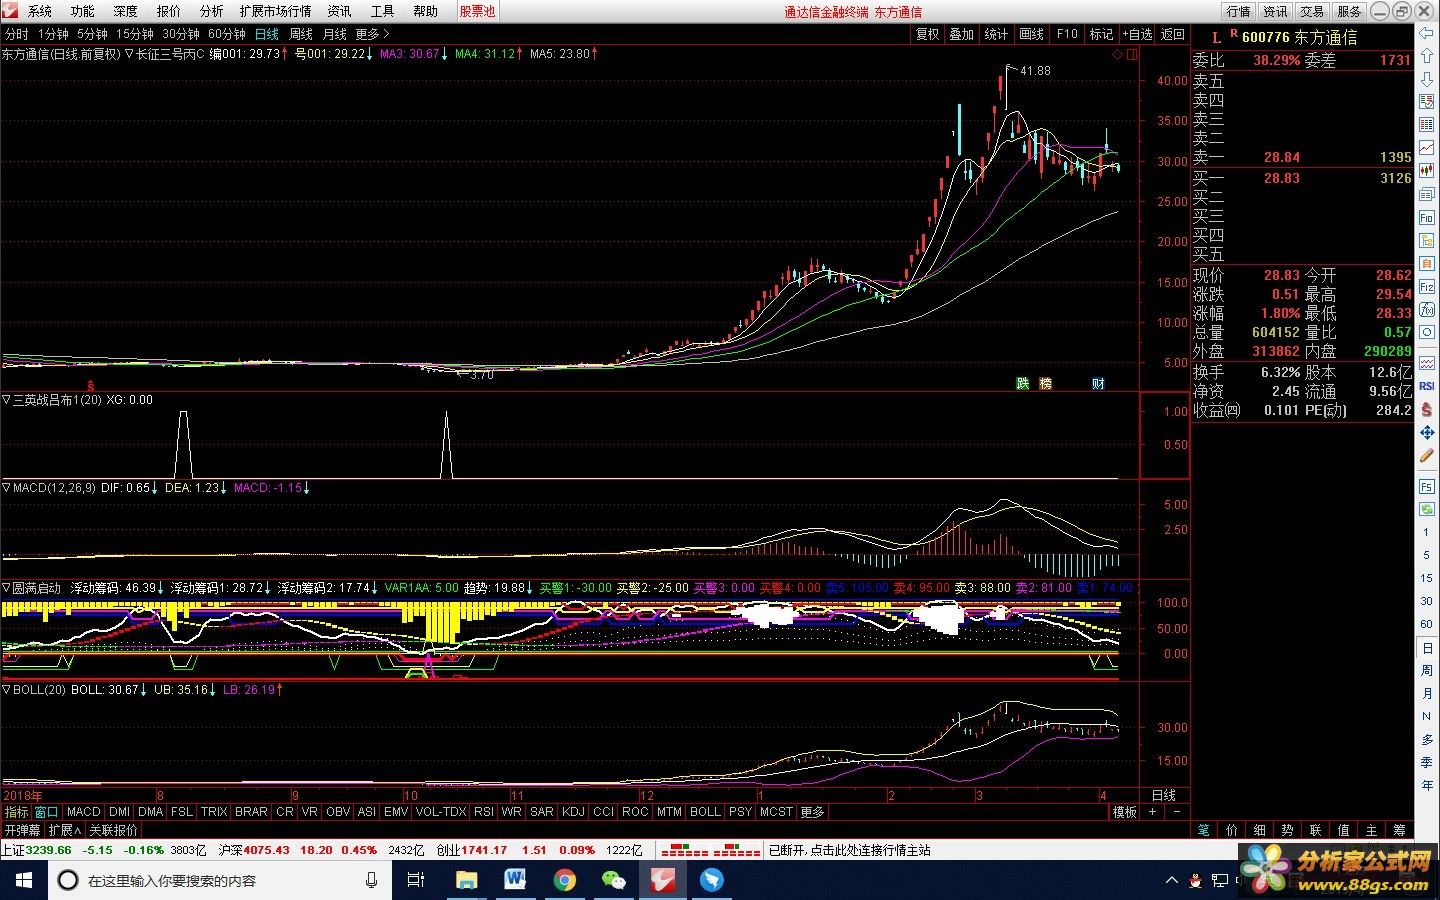1440x900 pixels.
Task: Open the 日线 period selector at chart bottom right
Action: coord(1164,796)
